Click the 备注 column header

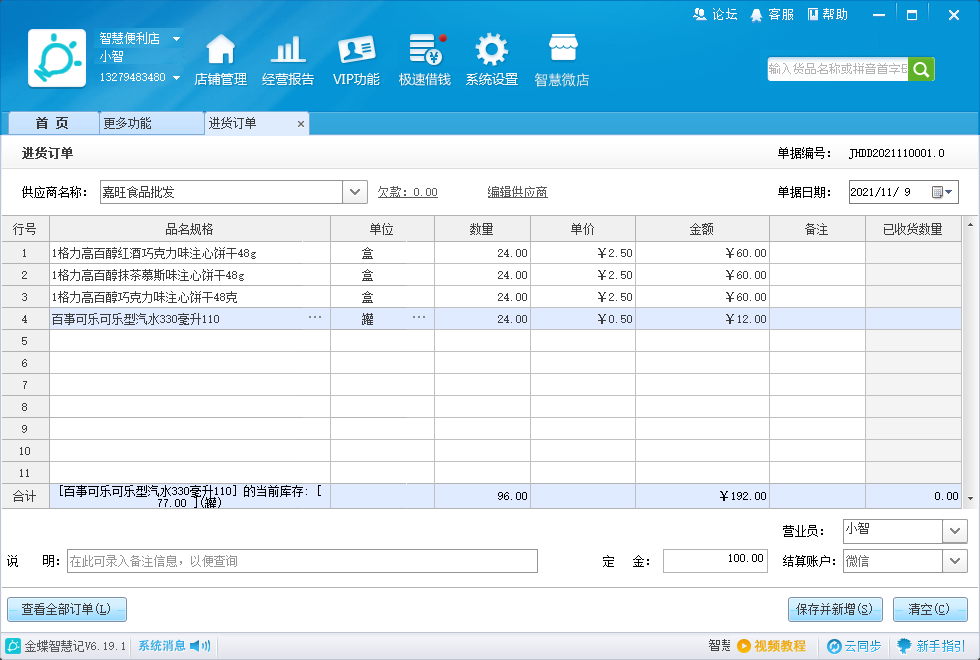point(817,229)
